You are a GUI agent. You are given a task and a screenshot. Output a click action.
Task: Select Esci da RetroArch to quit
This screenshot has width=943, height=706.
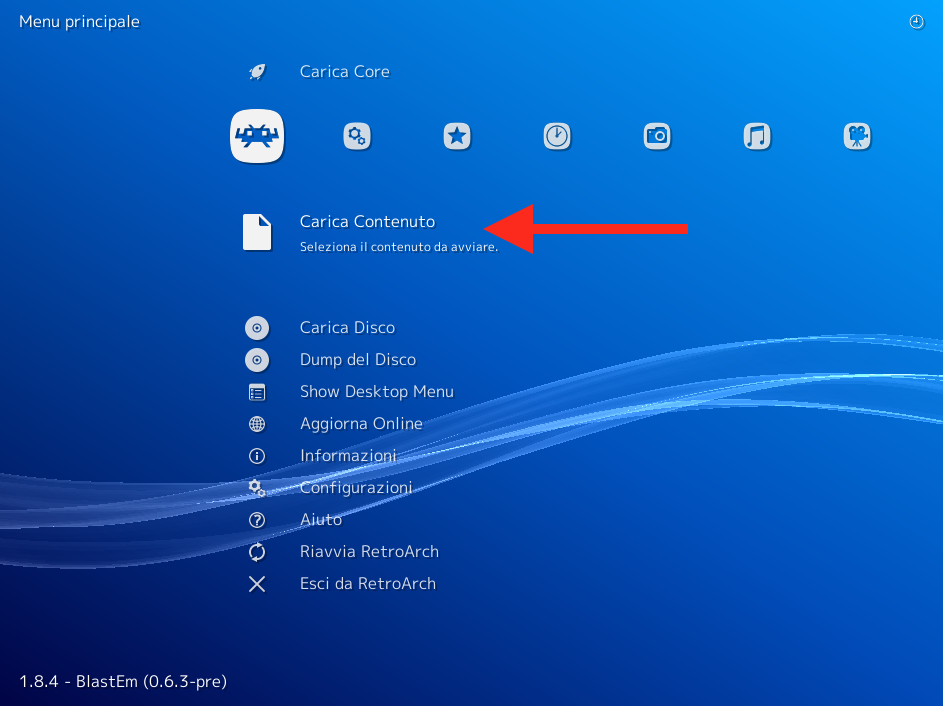point(368,583)
